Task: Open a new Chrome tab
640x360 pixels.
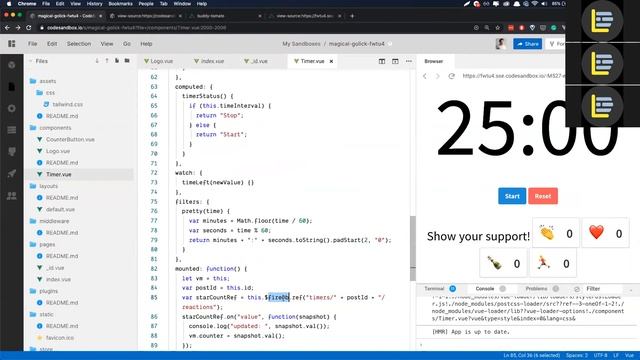Action: pyautogui.click(x=352, y=16)
